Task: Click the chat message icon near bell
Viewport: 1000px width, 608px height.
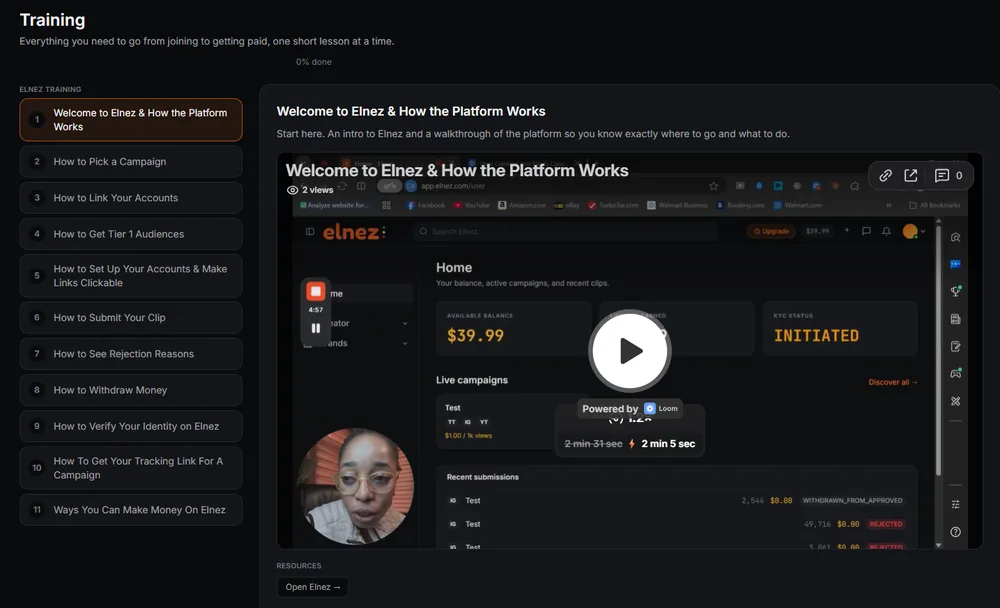Action: [x=866, y=231]
